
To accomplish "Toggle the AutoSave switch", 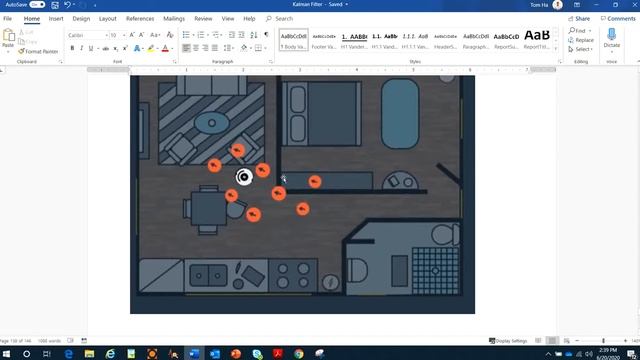I will 37,4.
